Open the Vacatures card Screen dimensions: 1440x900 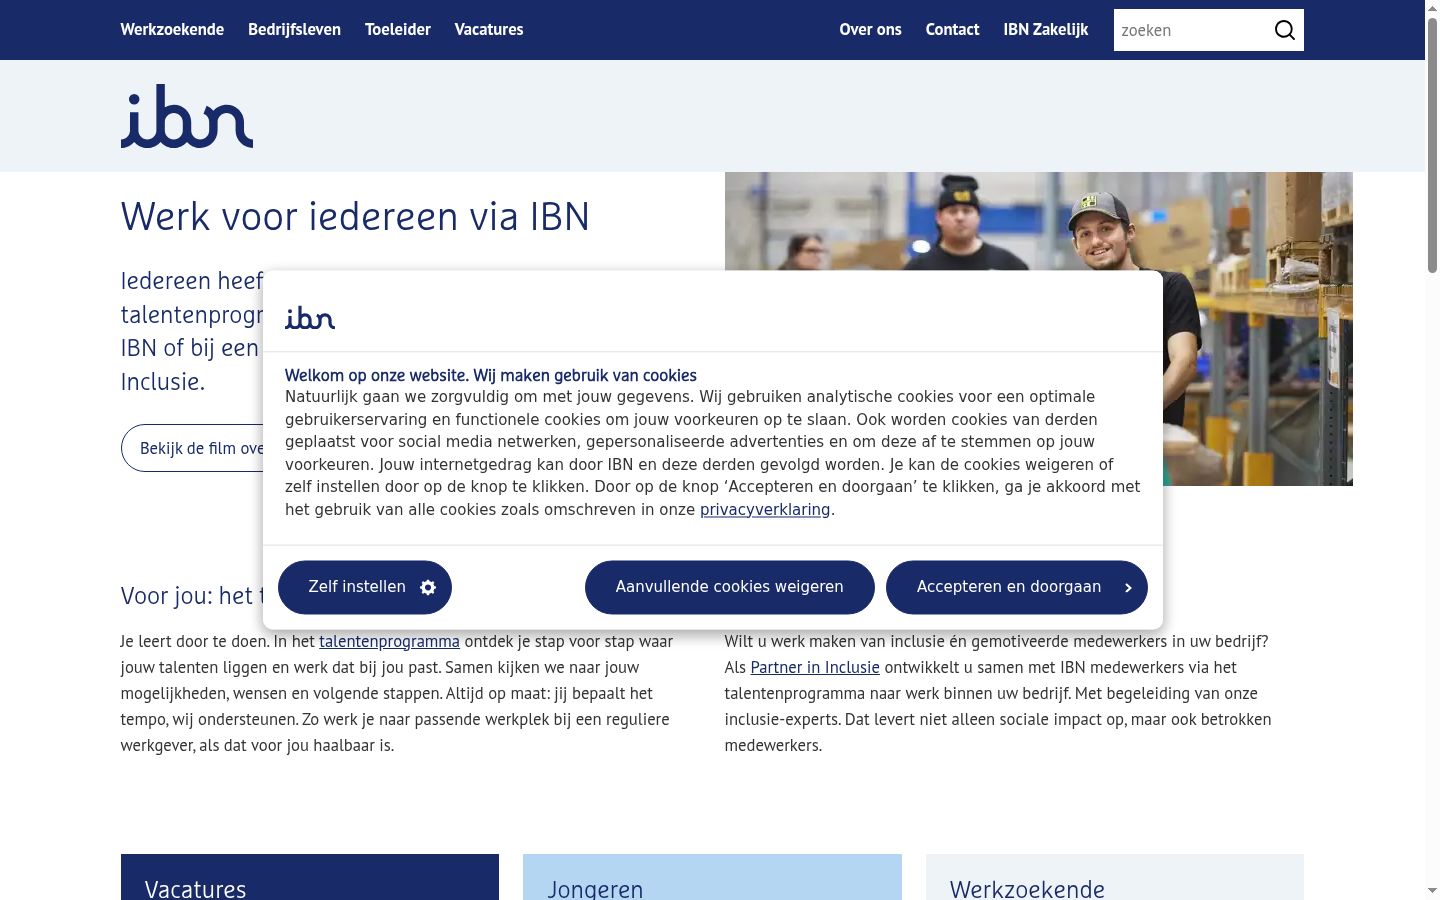[x=310, y=877]
